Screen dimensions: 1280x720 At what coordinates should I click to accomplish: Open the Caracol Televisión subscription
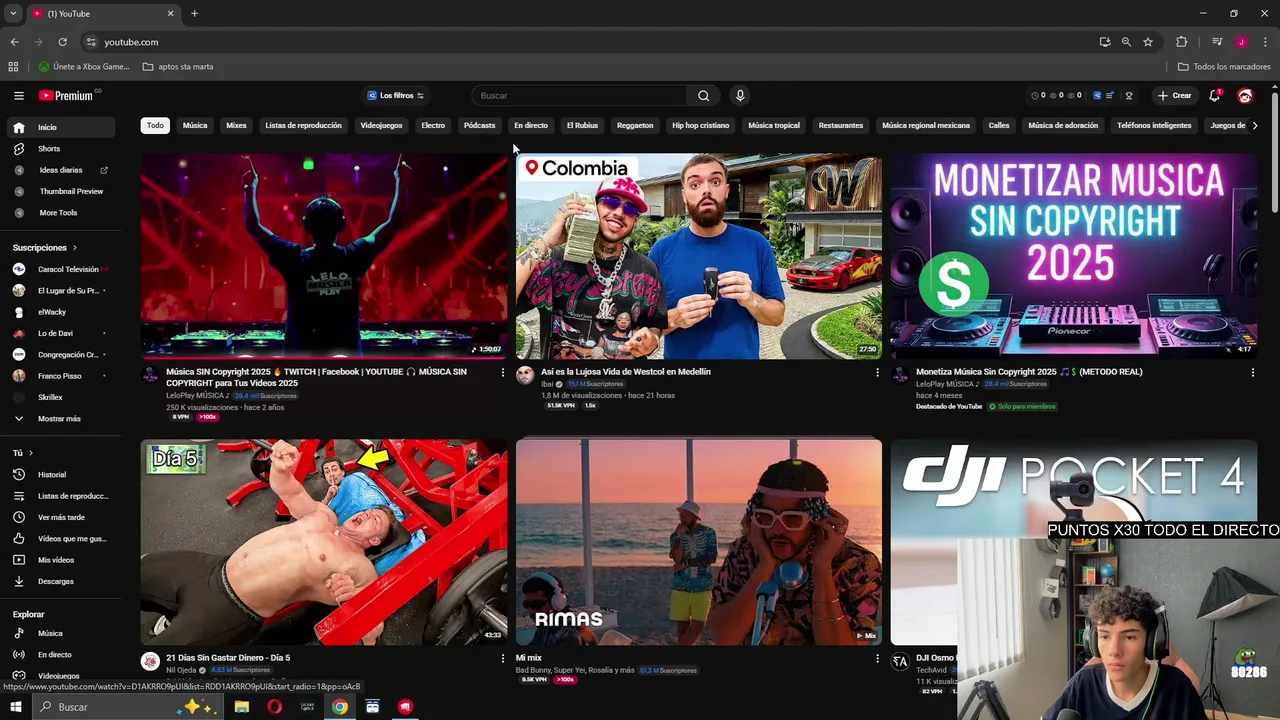point(62,269)
